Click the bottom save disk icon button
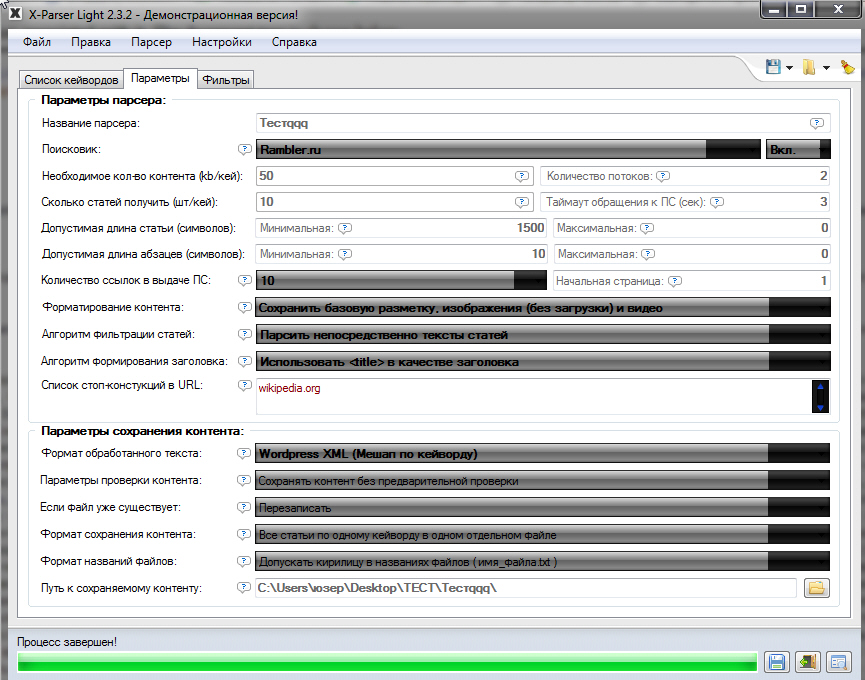Screen dimensions: 865x680 pos(777,662)
